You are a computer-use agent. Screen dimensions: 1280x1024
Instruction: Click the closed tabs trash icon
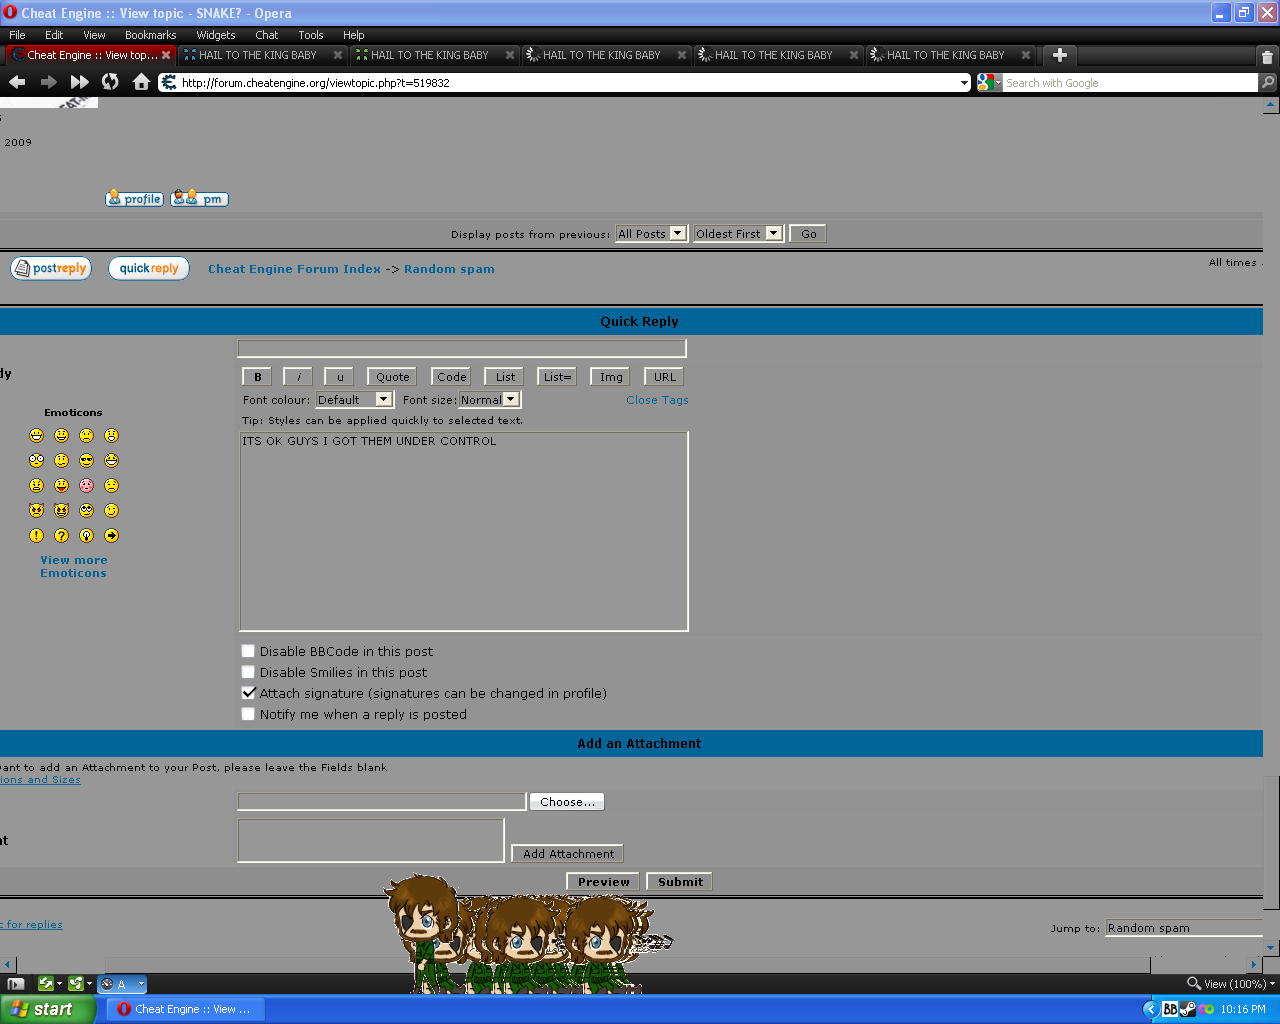(x=1267, y=57)
